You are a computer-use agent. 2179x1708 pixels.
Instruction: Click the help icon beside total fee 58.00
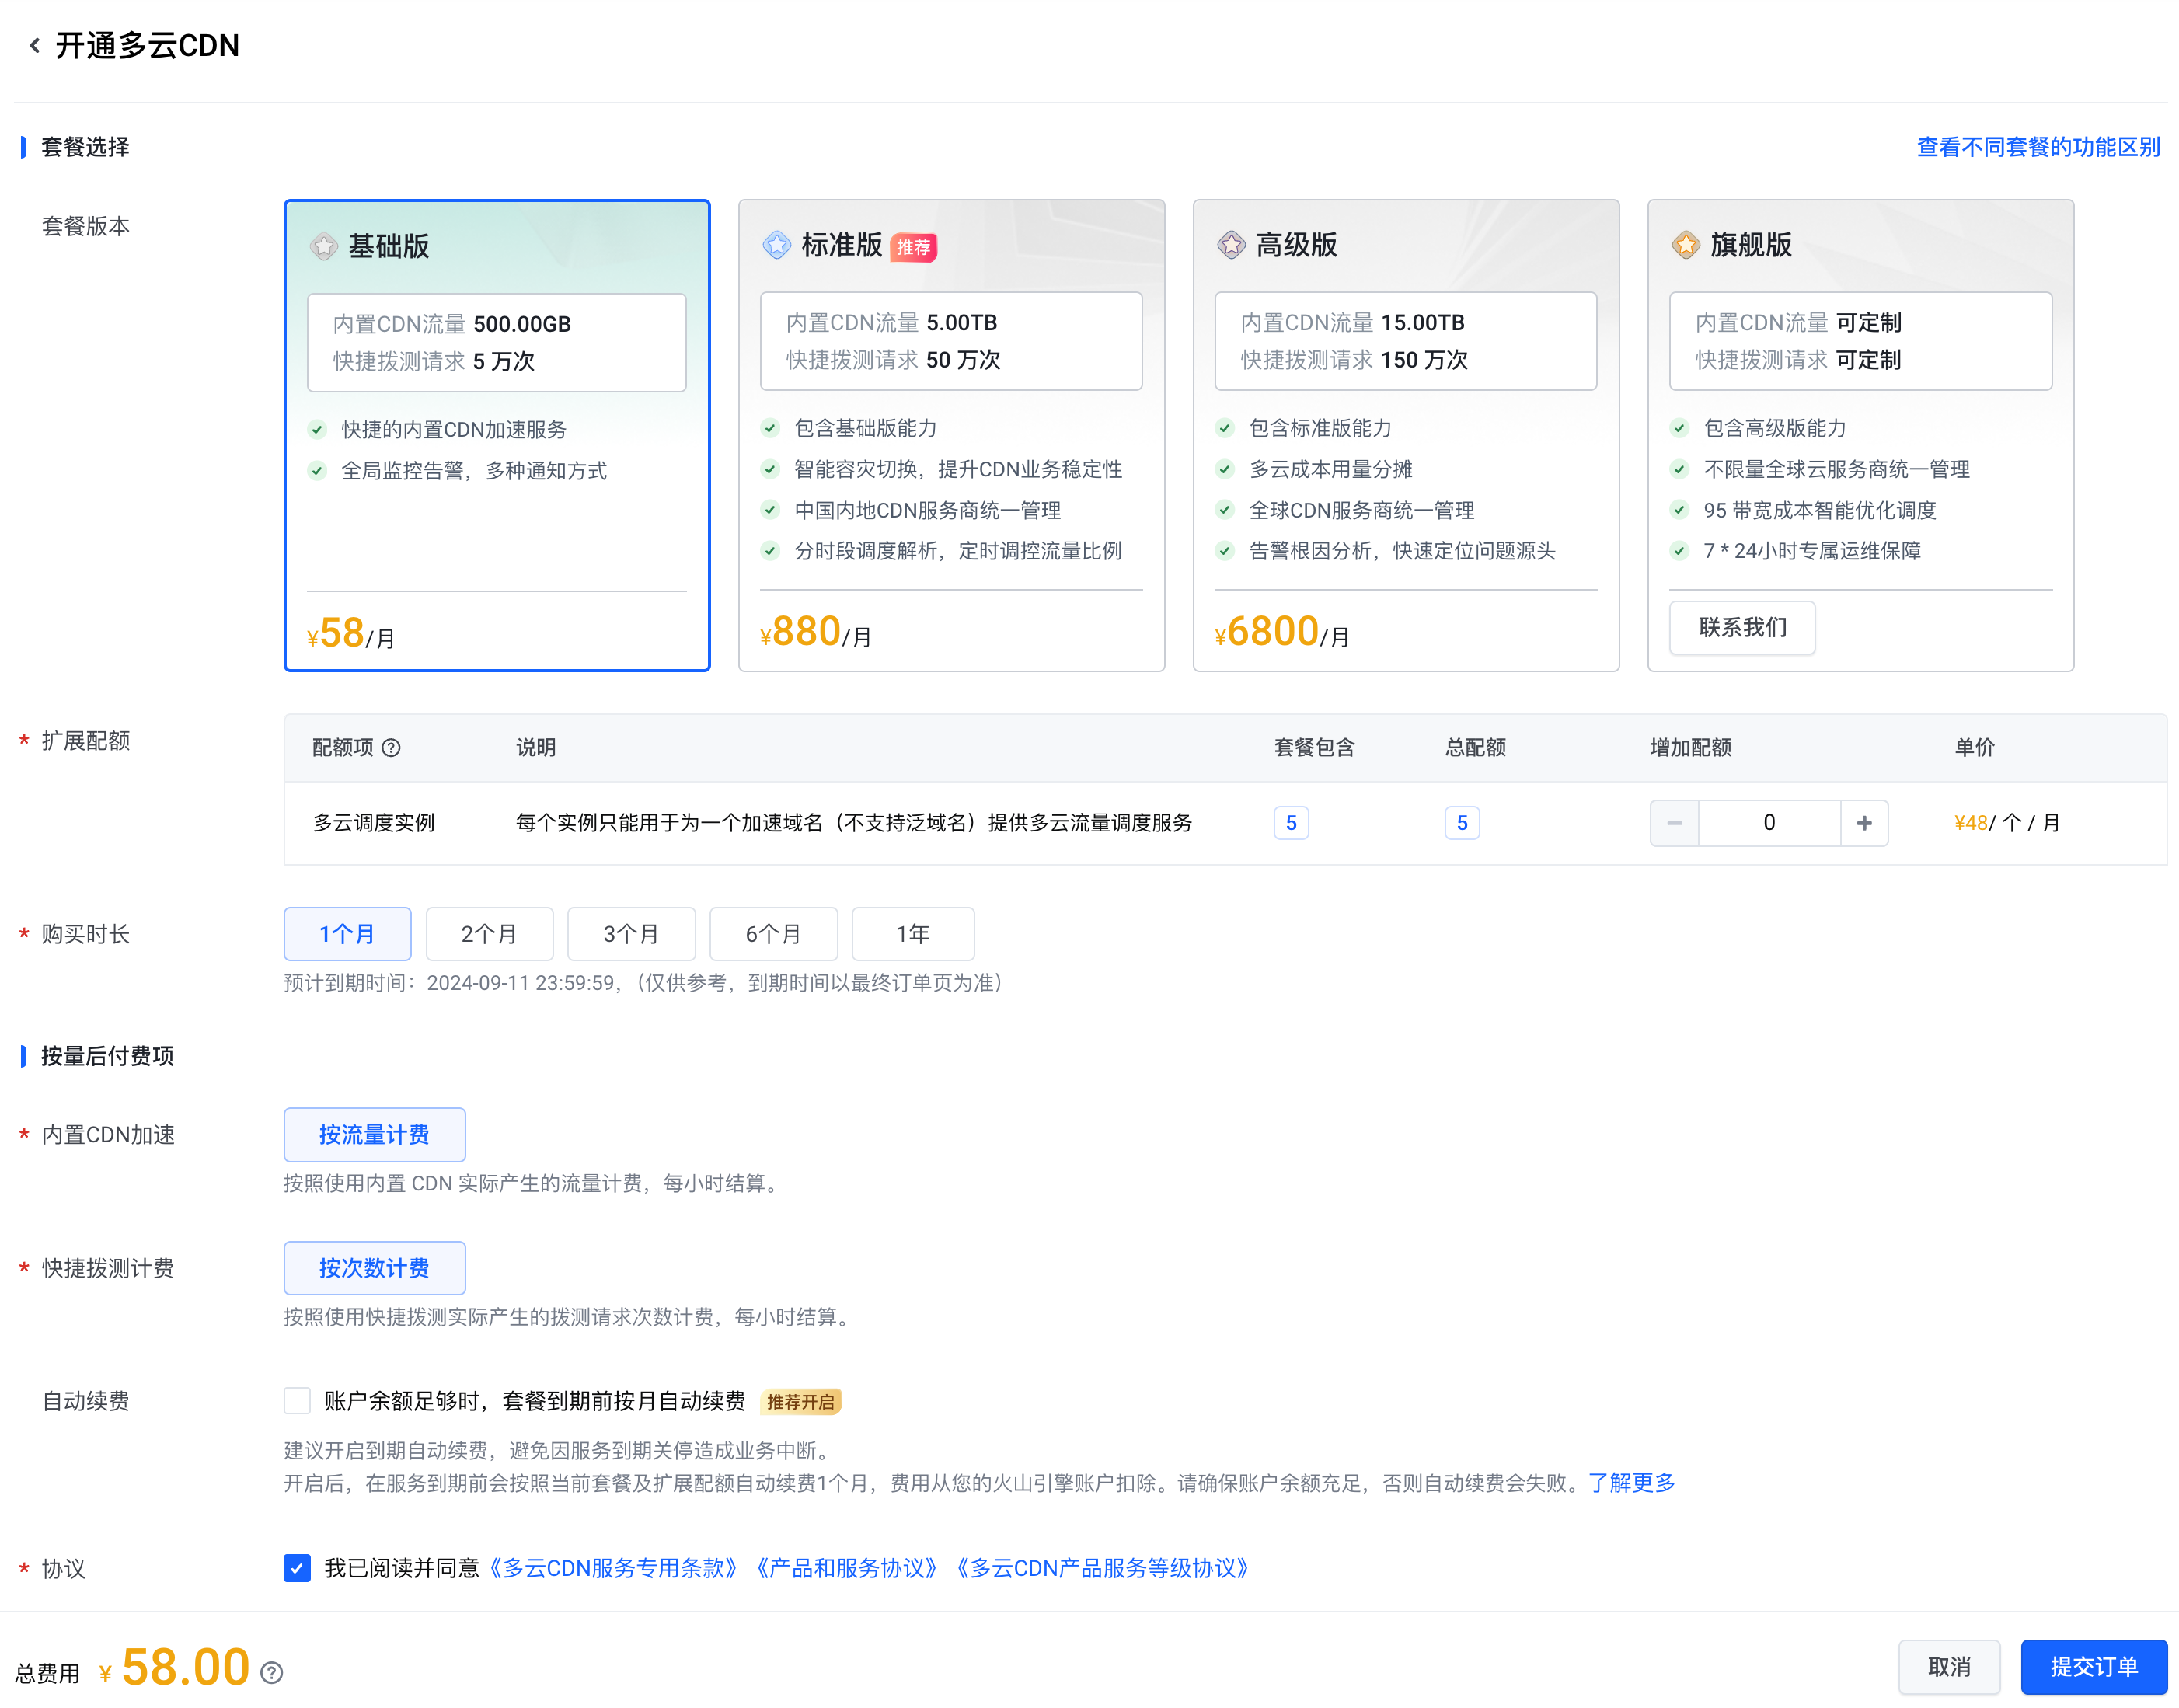pyautogui.click(x=272, y=1673)
